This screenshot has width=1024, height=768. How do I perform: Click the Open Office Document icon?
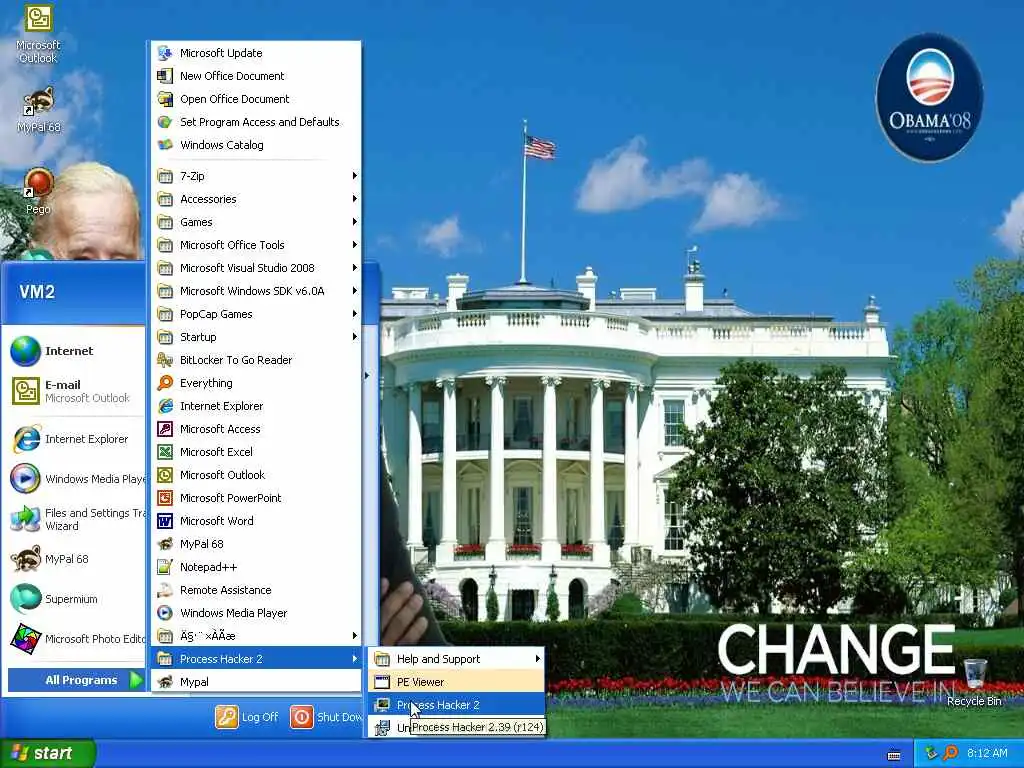click(165, 99)
